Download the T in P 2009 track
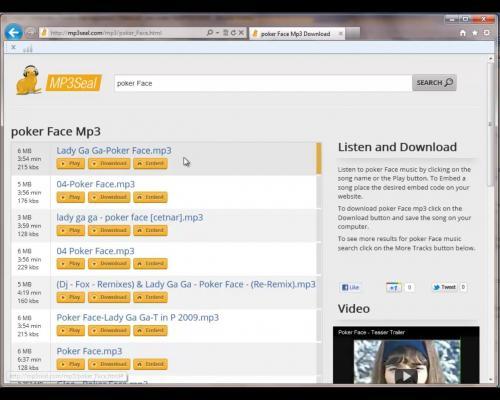This screenshot has width=500, height=400. pos(109,331)
